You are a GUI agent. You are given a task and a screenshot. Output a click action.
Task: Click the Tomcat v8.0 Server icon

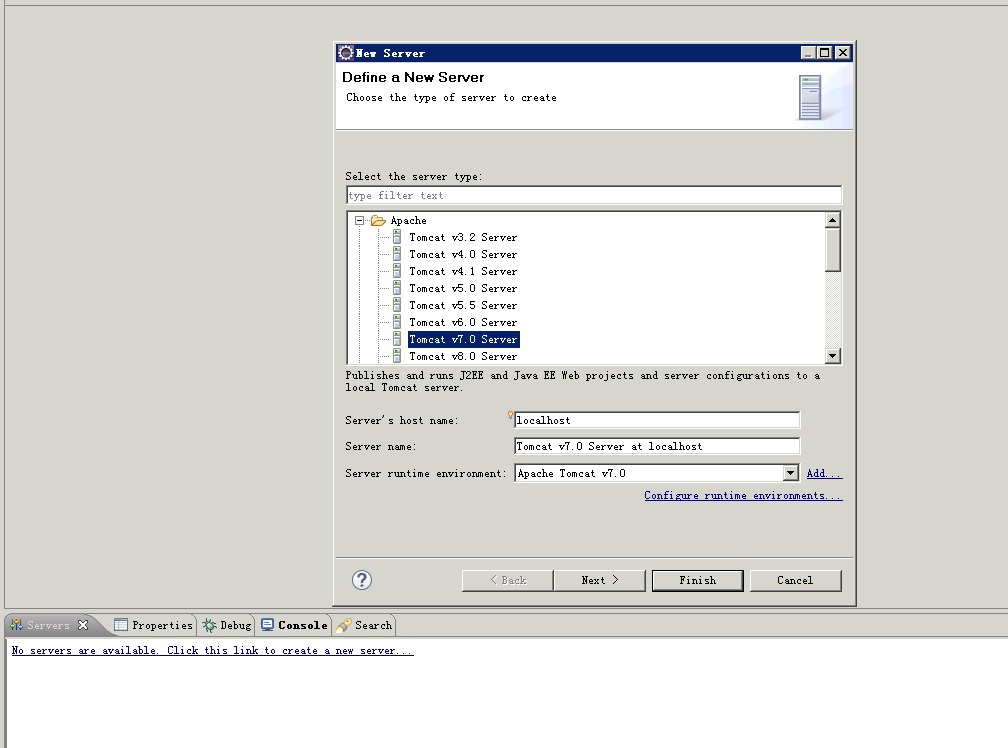pyautogui.click(x=397, y=356)
